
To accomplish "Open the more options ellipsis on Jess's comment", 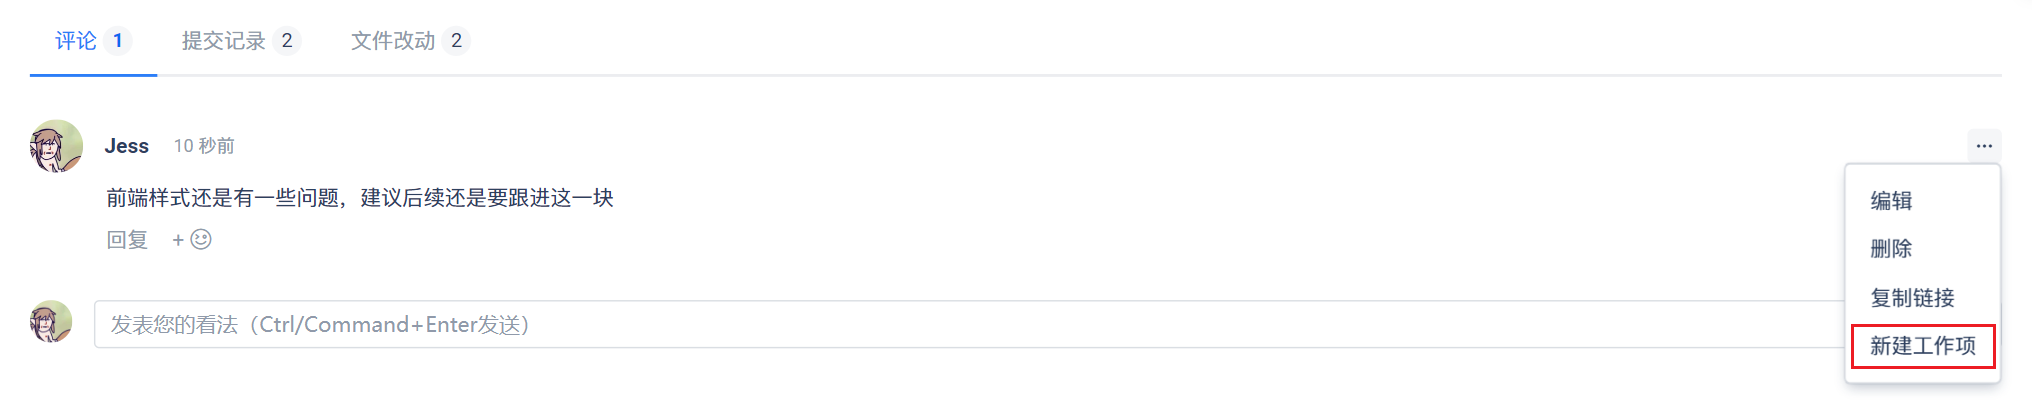I will click(x=1984, y=146).
